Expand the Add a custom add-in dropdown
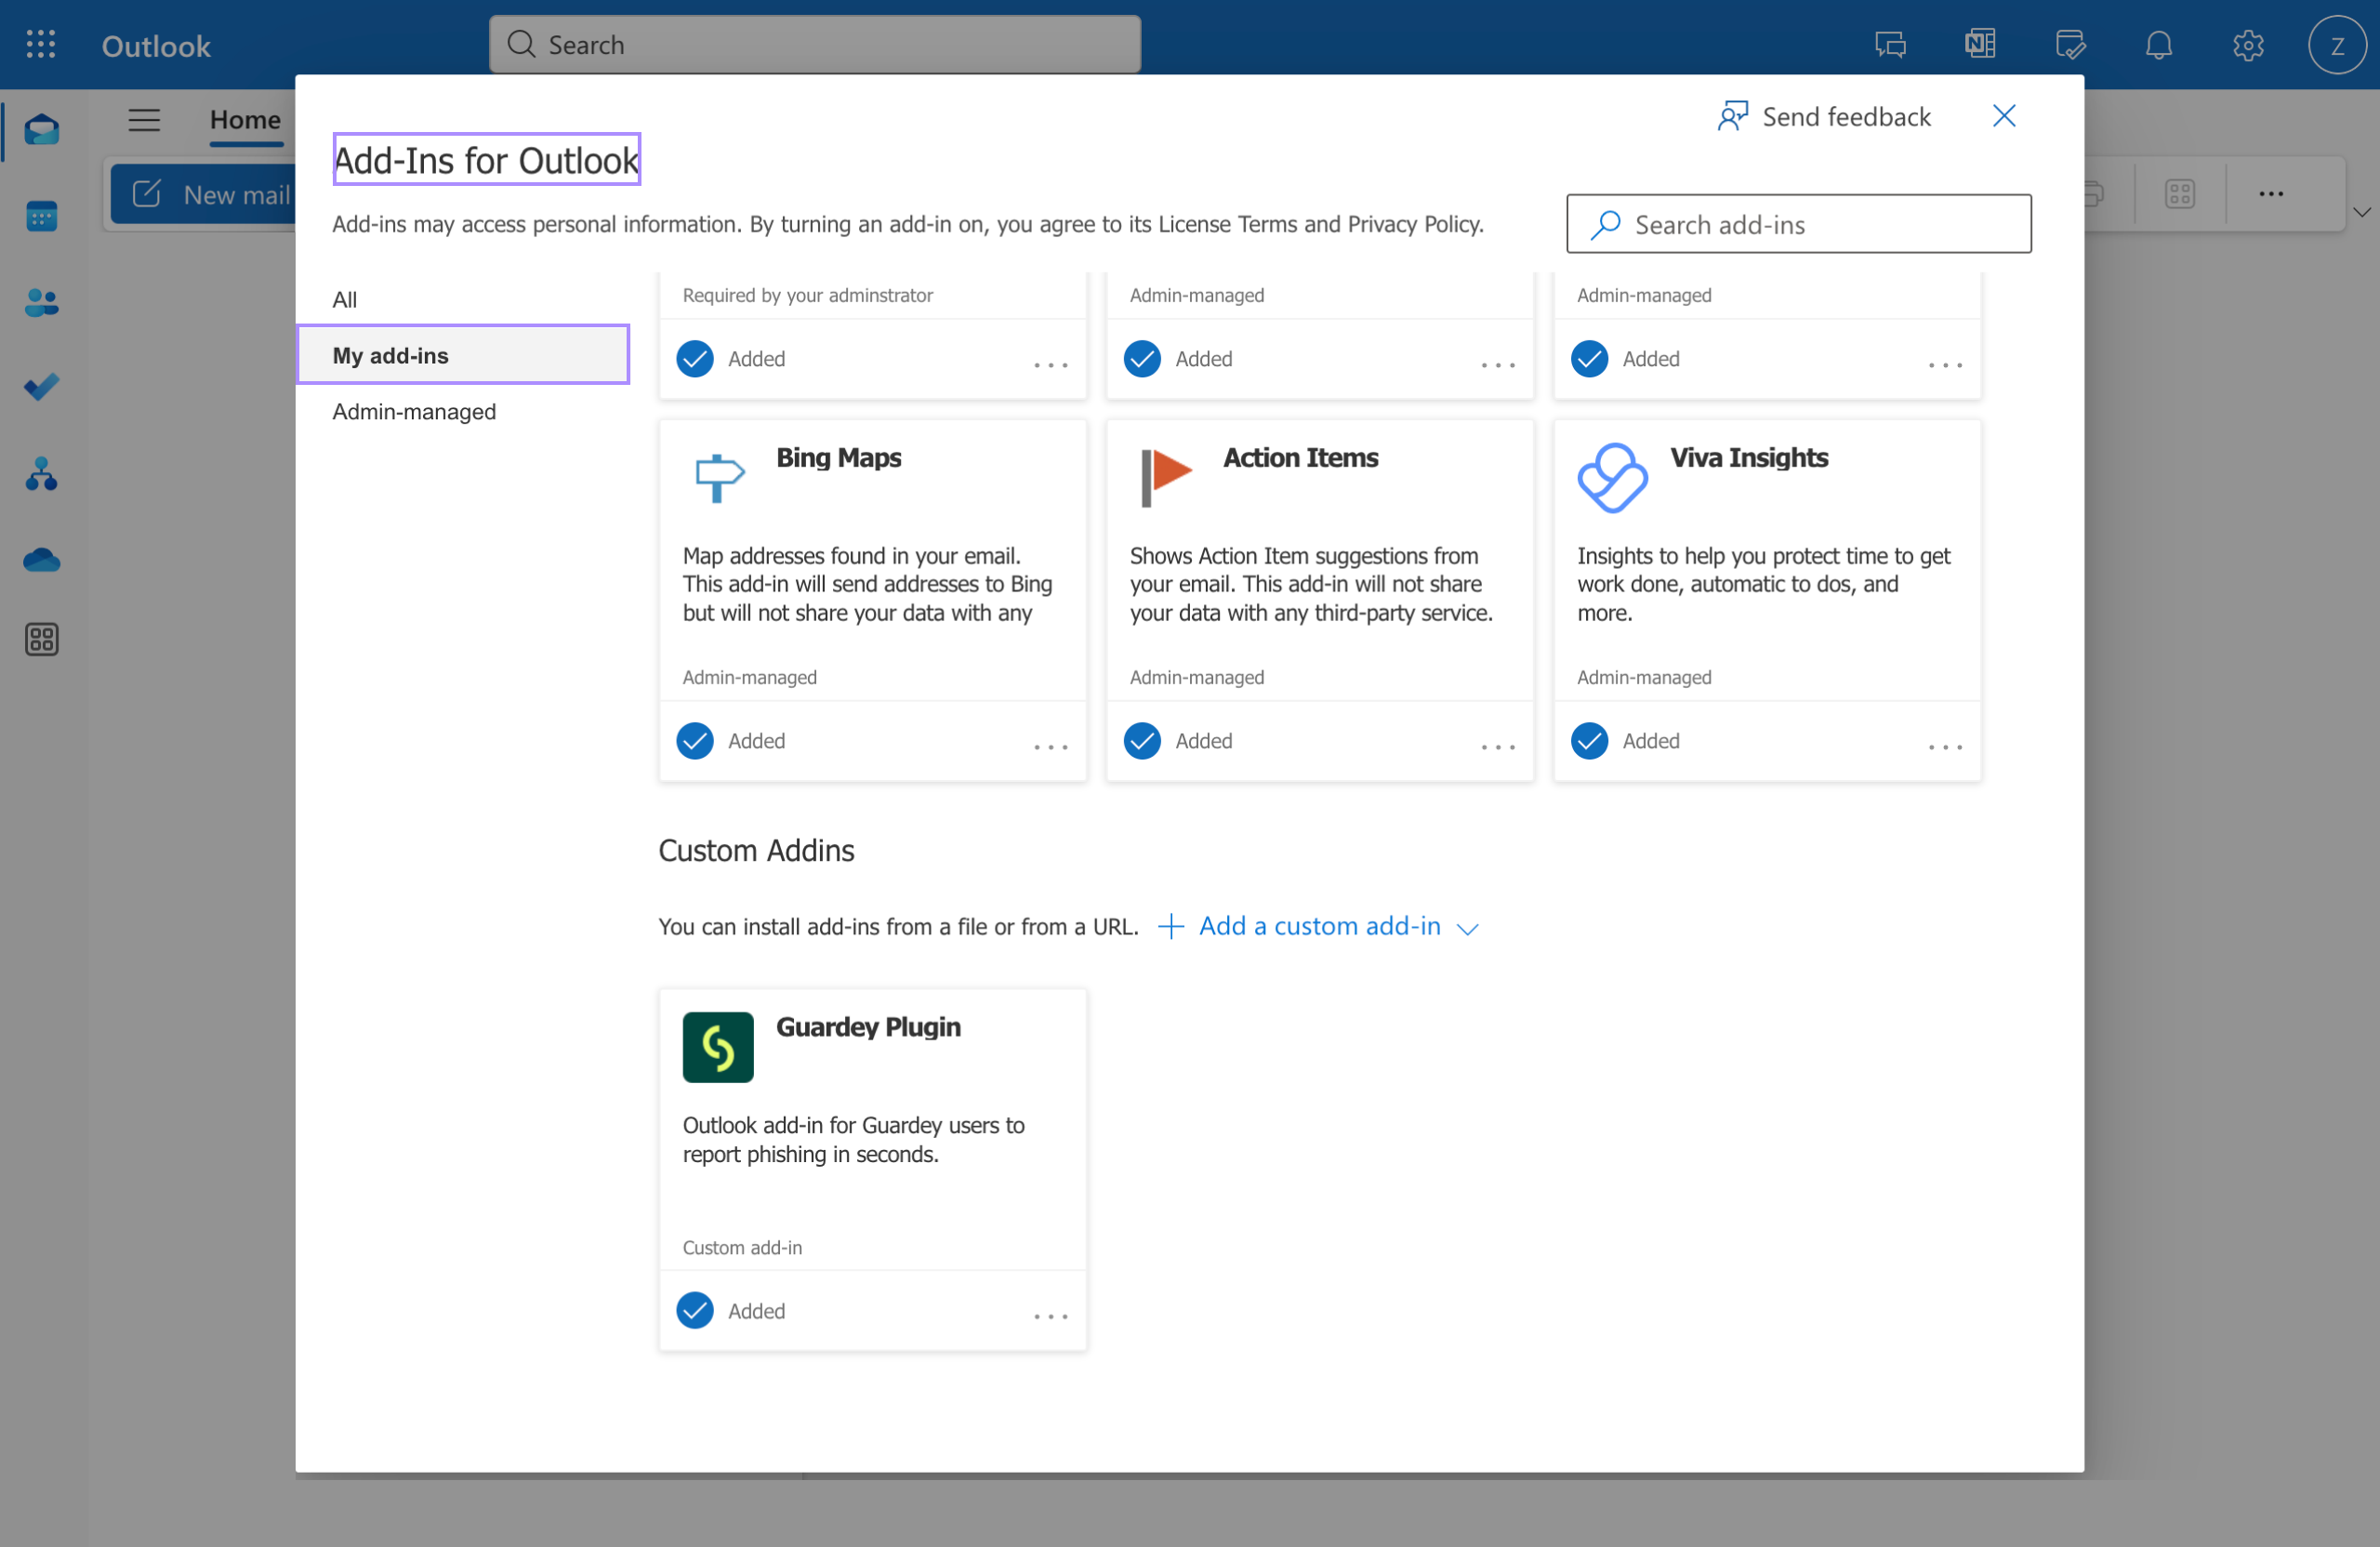This screenshot has height=1547, width=2380. [x=1318, y=927]
